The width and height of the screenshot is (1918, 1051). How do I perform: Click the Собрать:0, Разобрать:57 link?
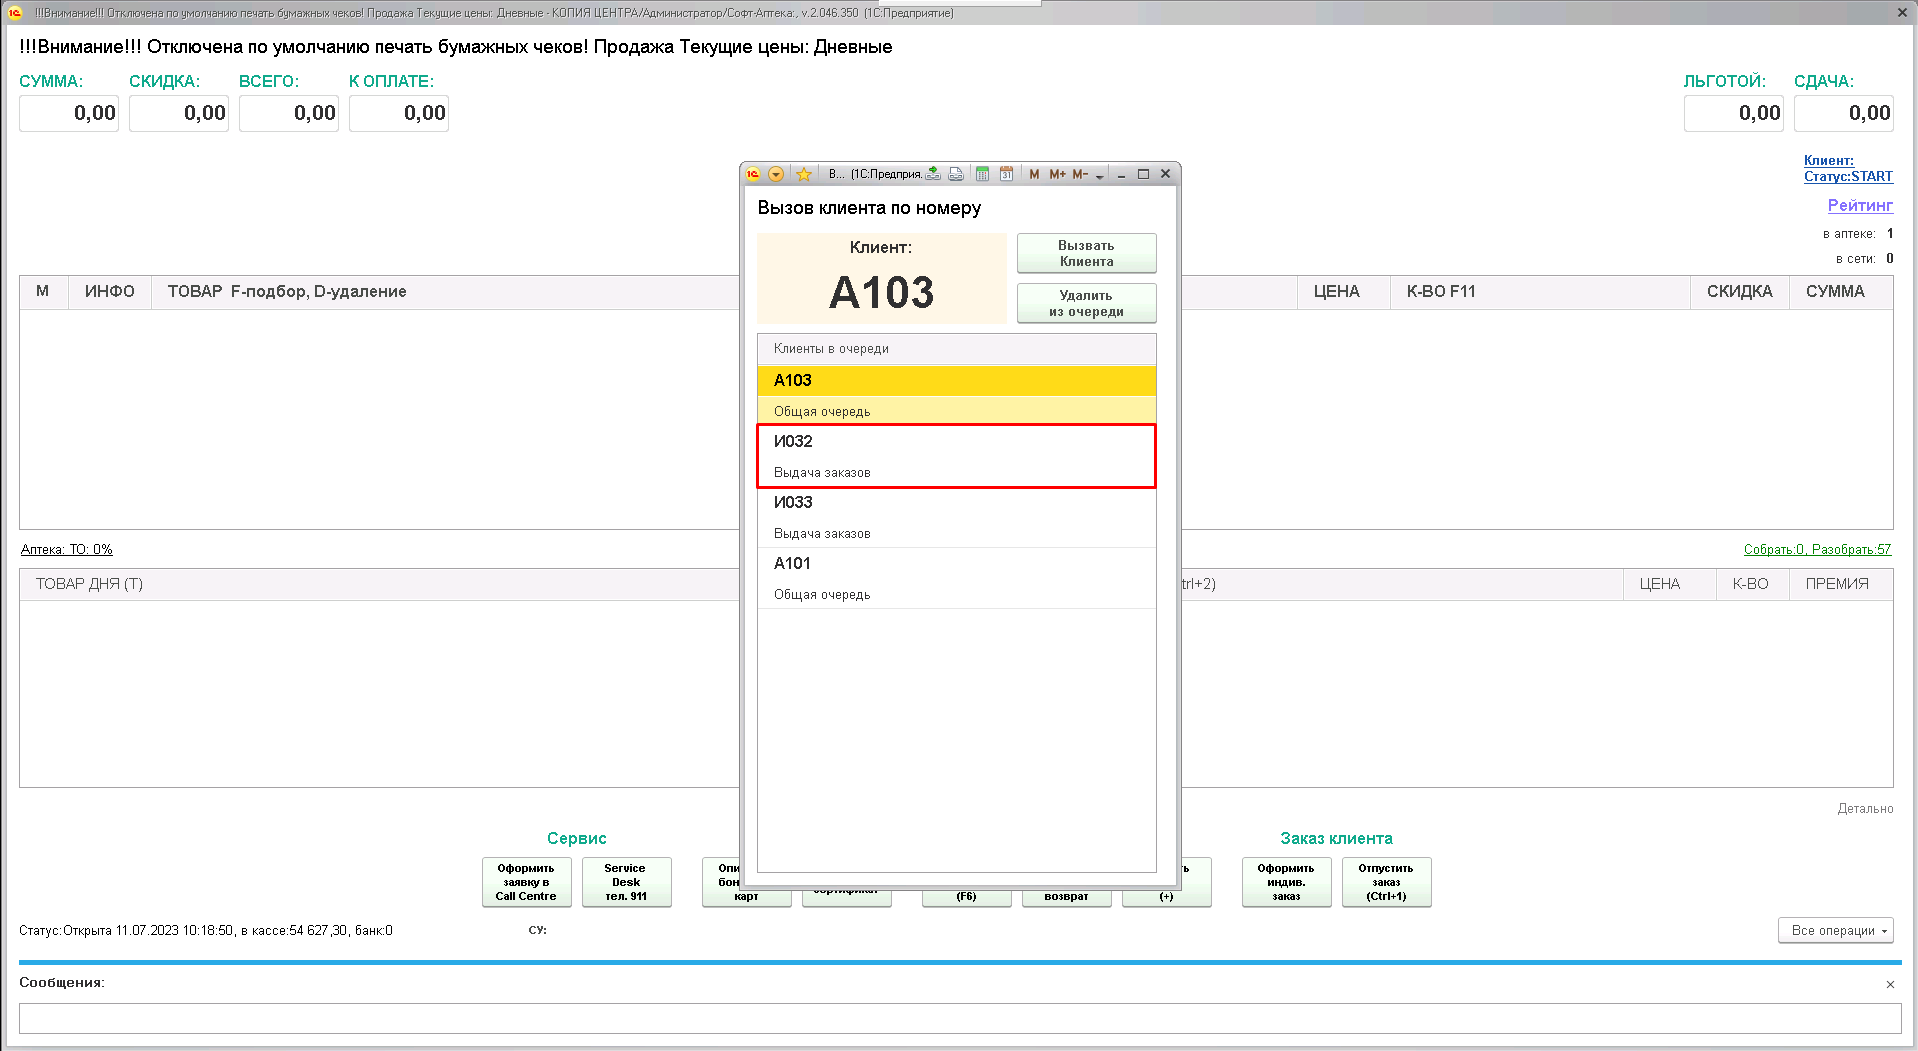[x=1817, y=549]
